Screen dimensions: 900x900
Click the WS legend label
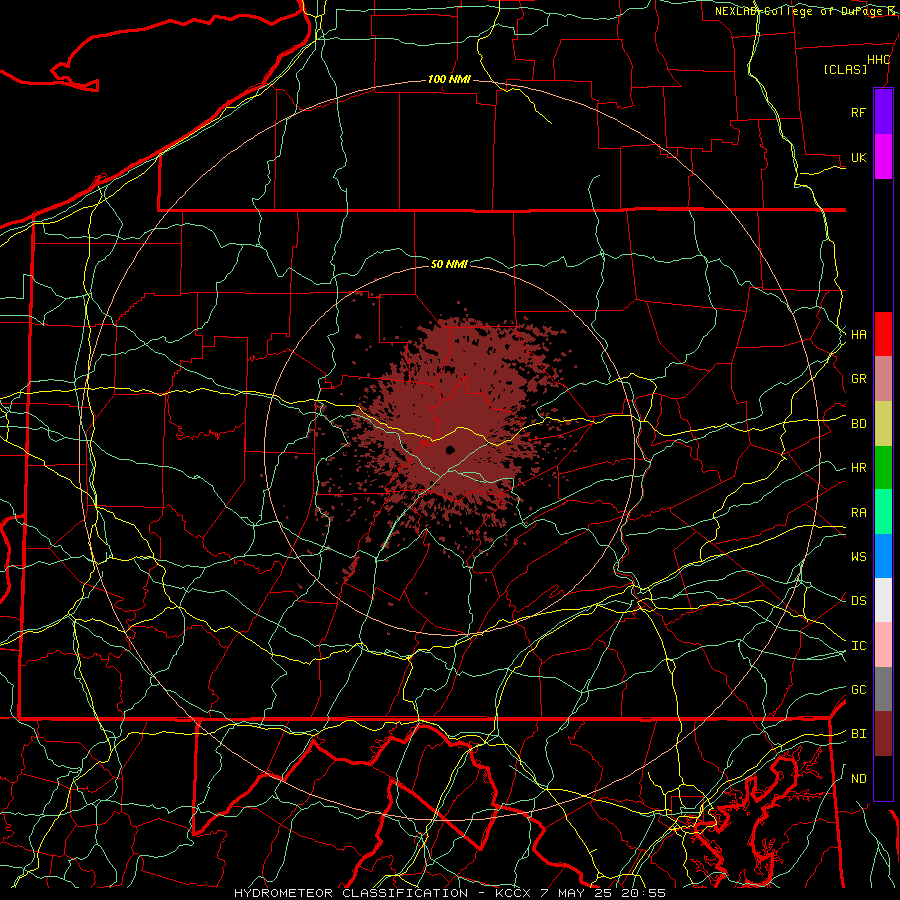(x=858, y=557)
